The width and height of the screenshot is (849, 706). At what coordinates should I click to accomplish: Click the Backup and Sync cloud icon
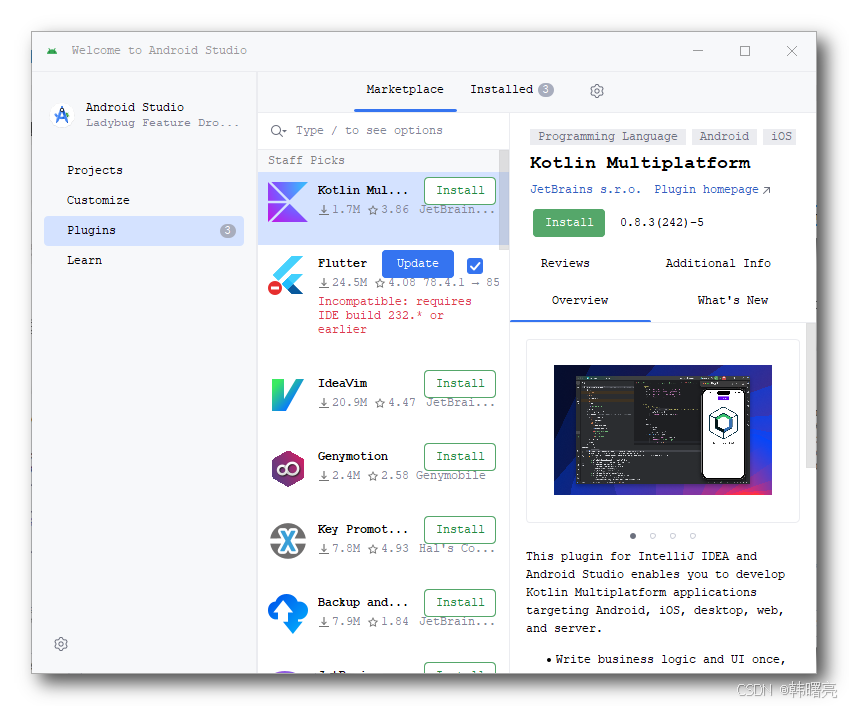(x=288, y=613)
